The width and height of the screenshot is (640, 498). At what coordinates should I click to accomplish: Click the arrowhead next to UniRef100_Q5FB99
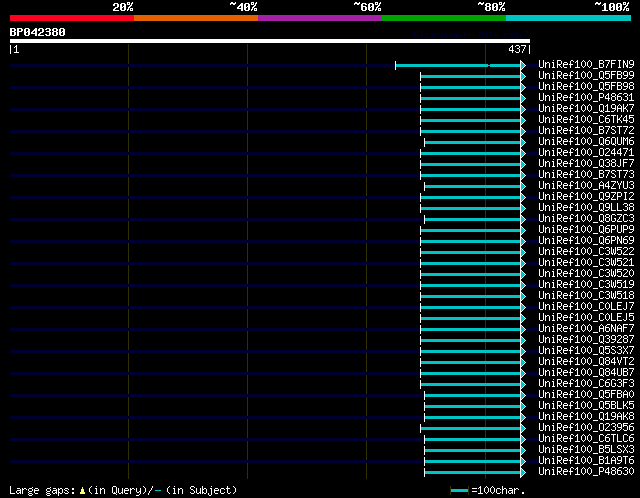523,76
